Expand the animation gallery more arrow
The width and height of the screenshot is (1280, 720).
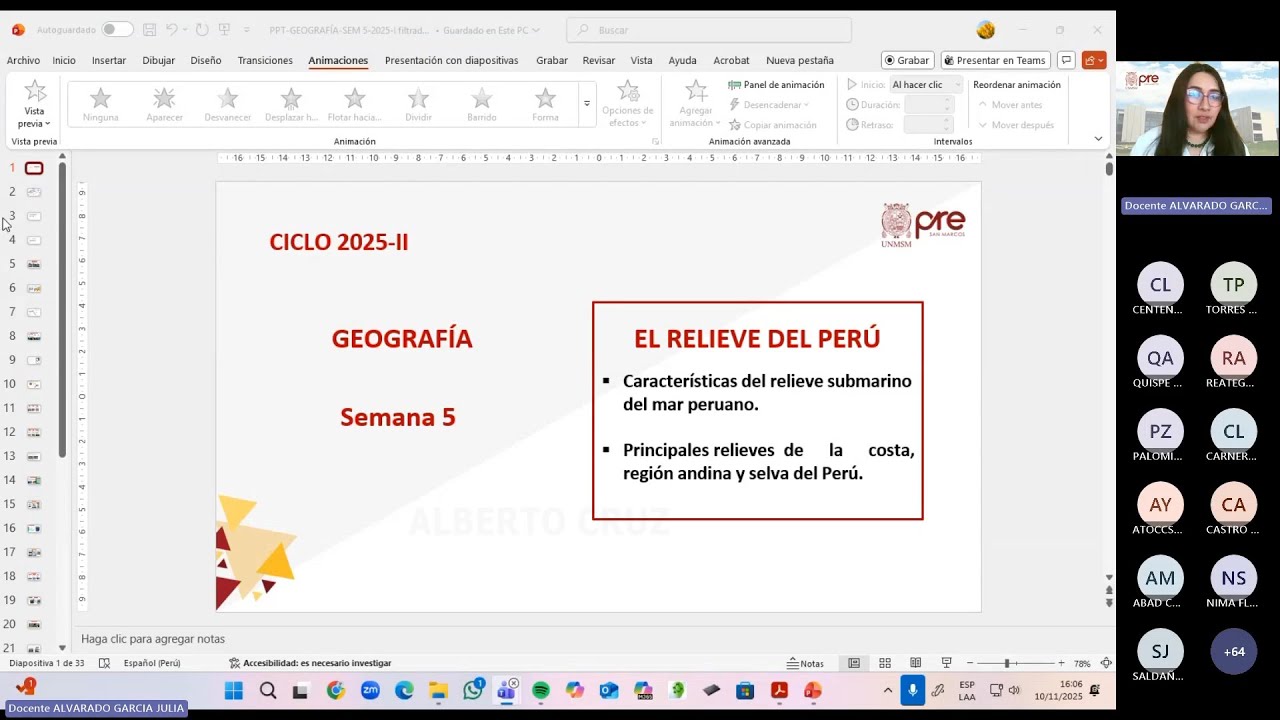(587, 104)
